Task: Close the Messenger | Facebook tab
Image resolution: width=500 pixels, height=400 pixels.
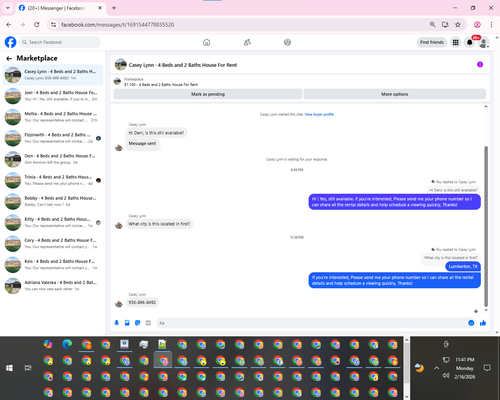Action: 100,8
